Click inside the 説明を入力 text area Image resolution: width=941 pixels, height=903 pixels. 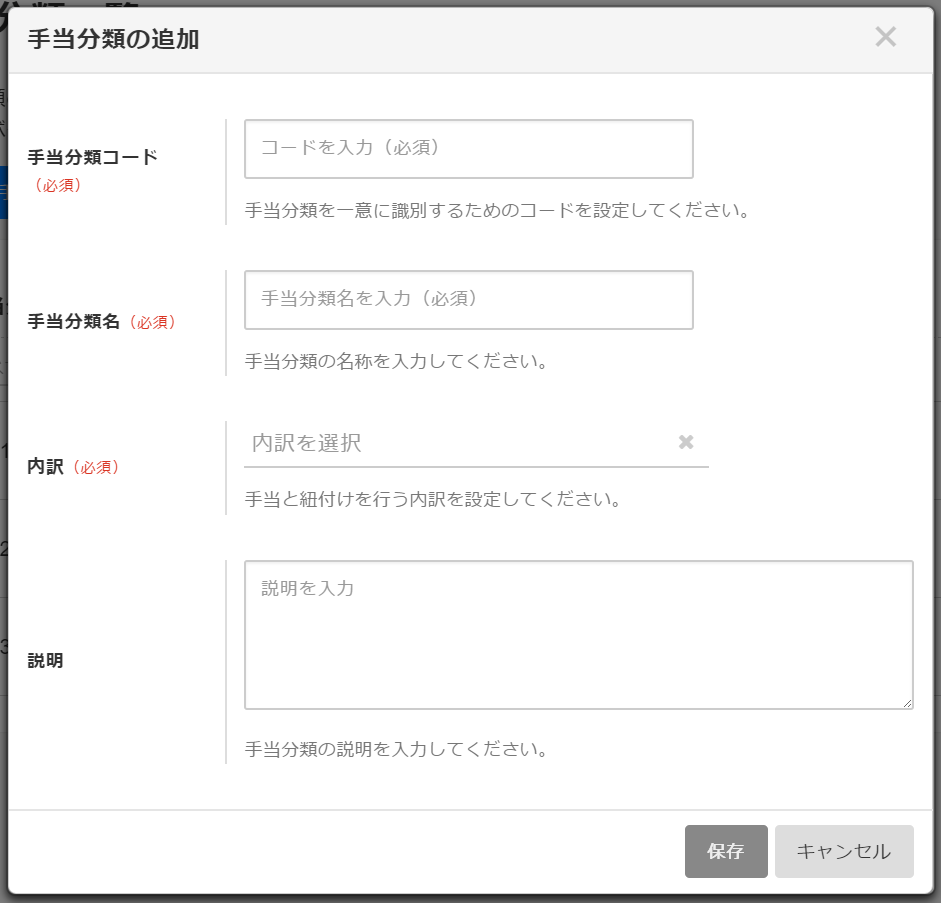[578, 635]
